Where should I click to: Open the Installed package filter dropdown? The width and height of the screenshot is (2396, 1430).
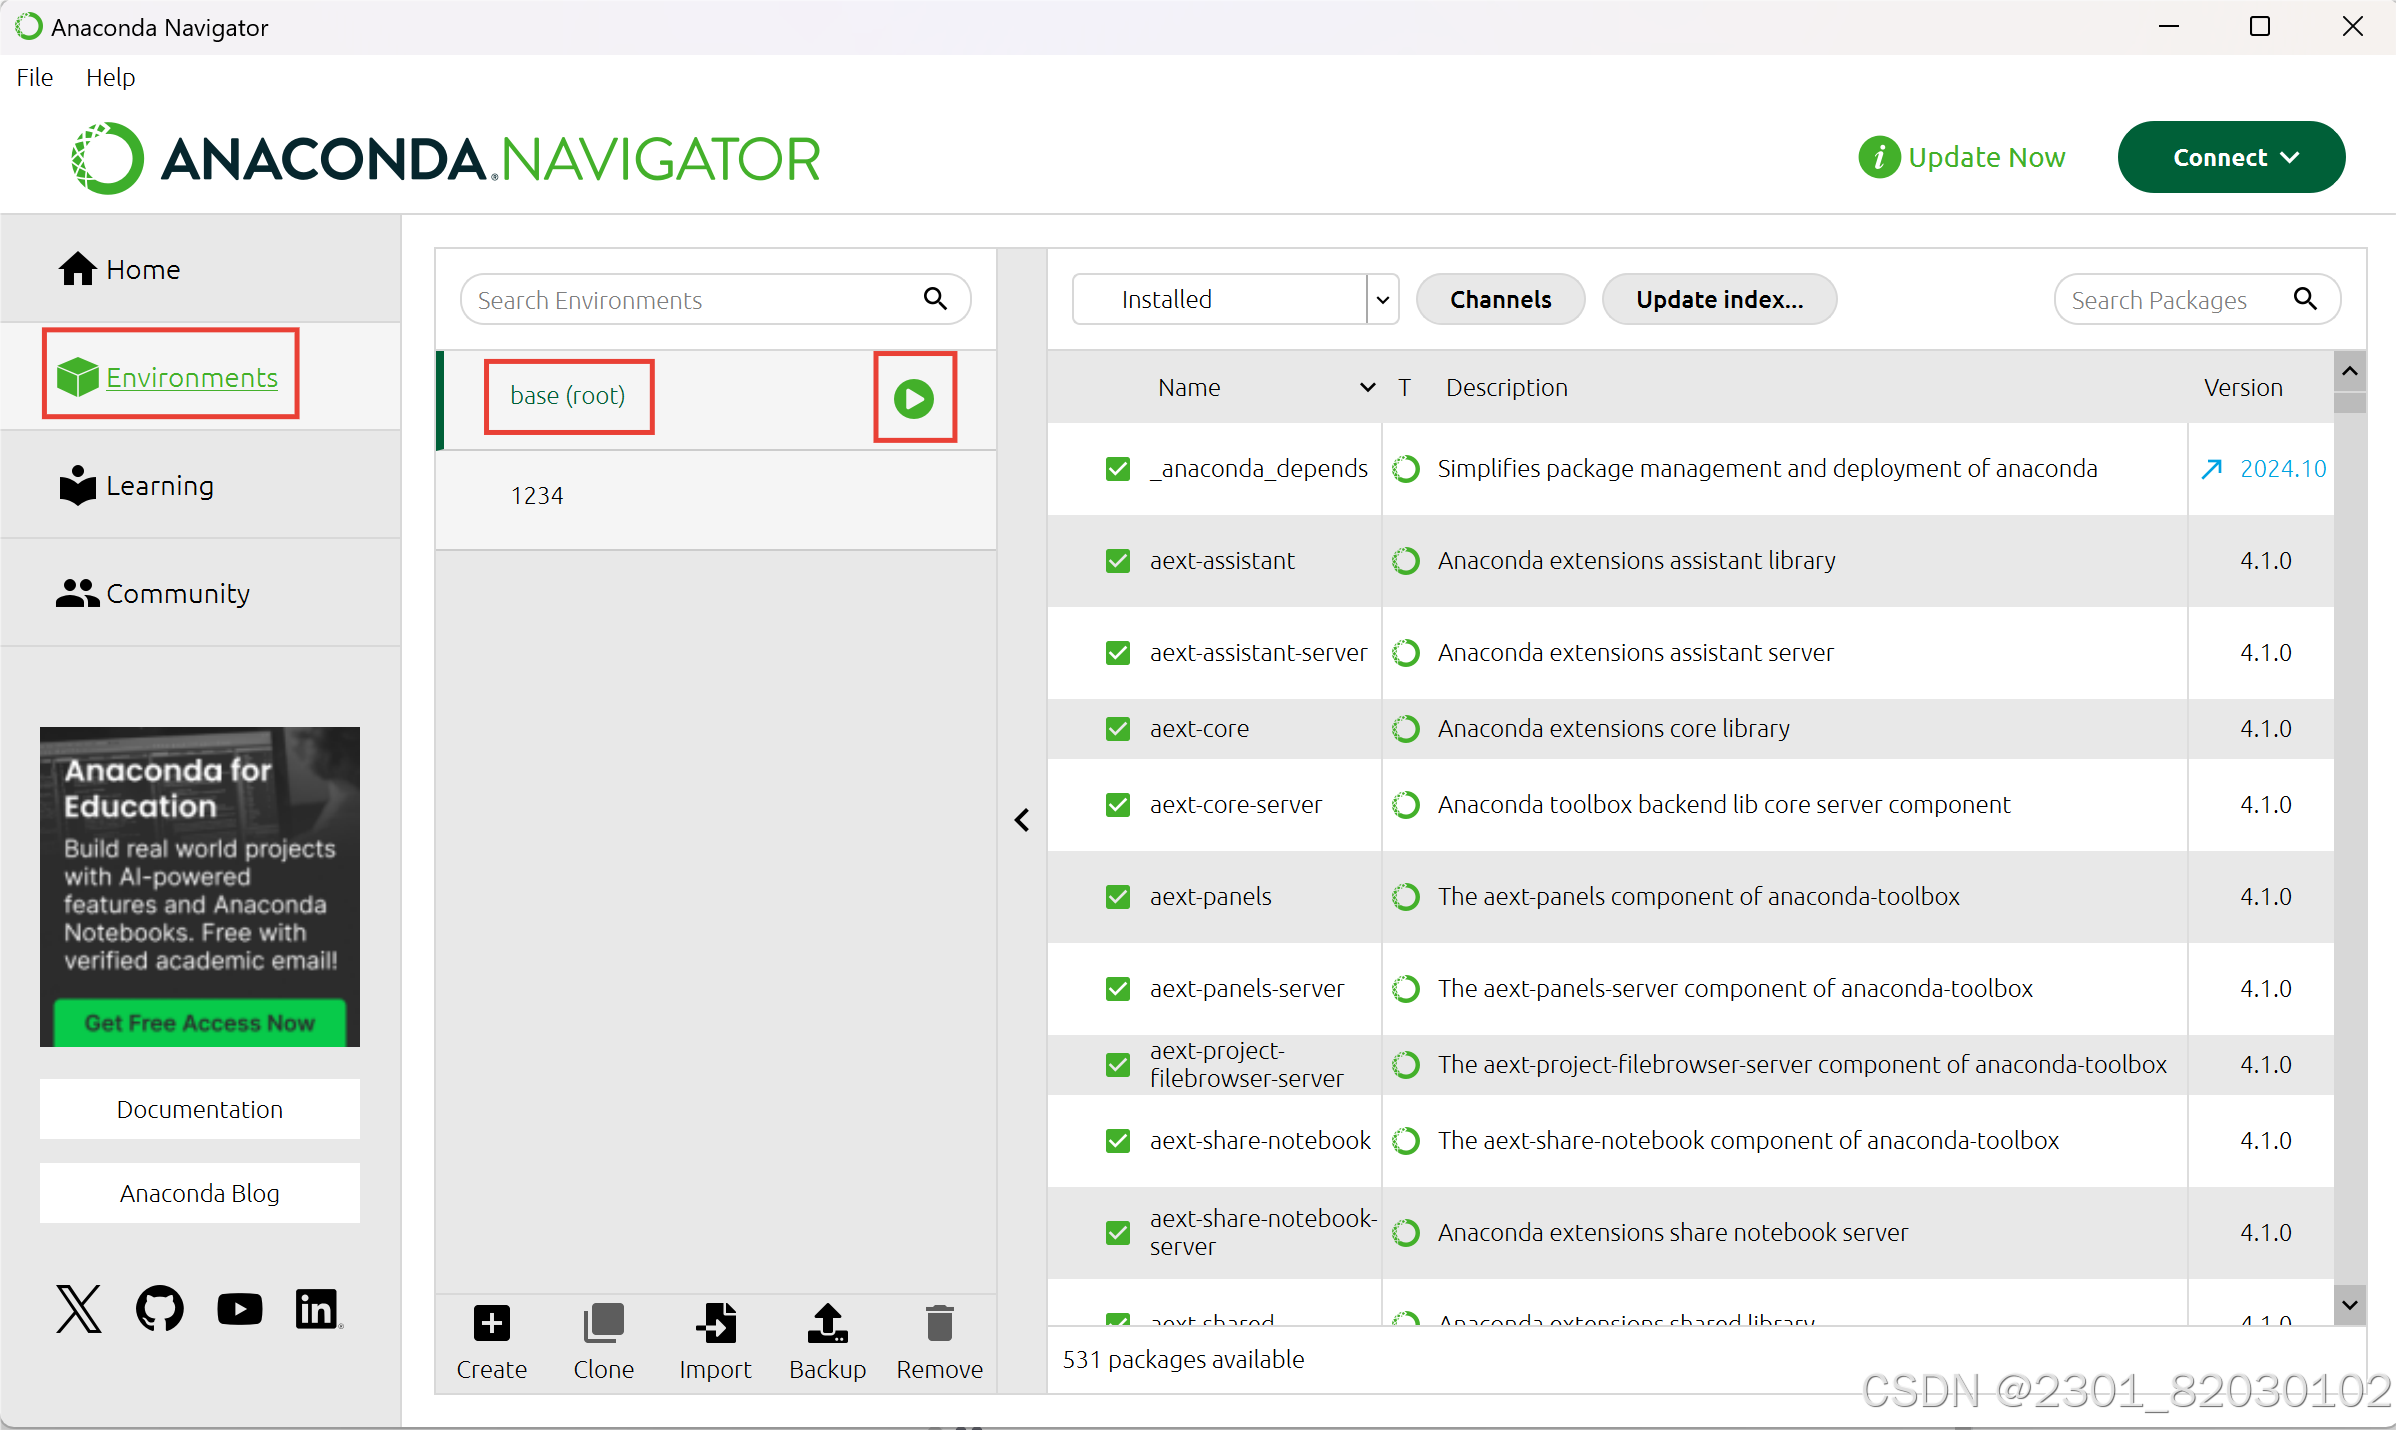1235,299
